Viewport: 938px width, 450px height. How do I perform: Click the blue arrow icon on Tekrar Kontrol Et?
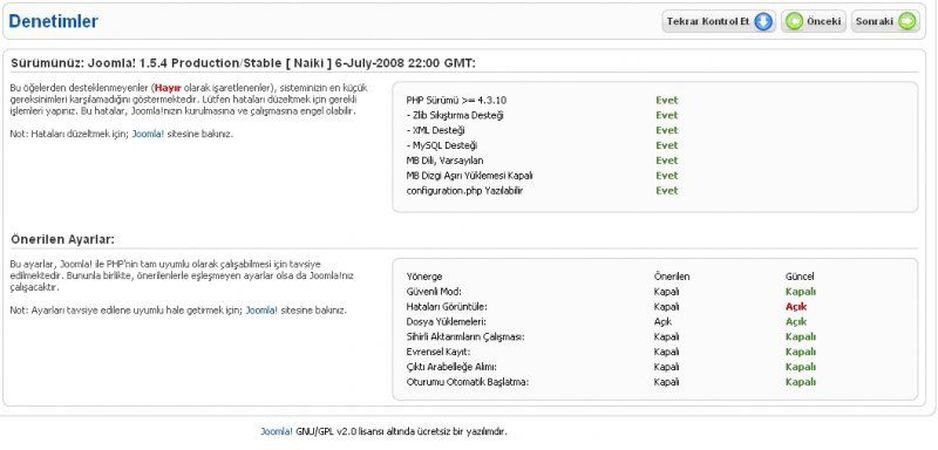click(x=763, y=22)
